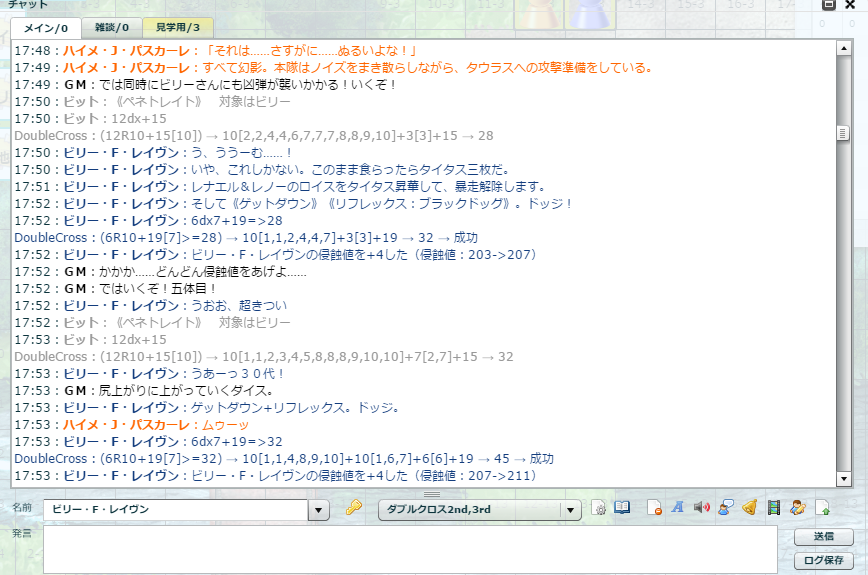Click the chat log scrollbar down arrow

[x=846, y=479]
